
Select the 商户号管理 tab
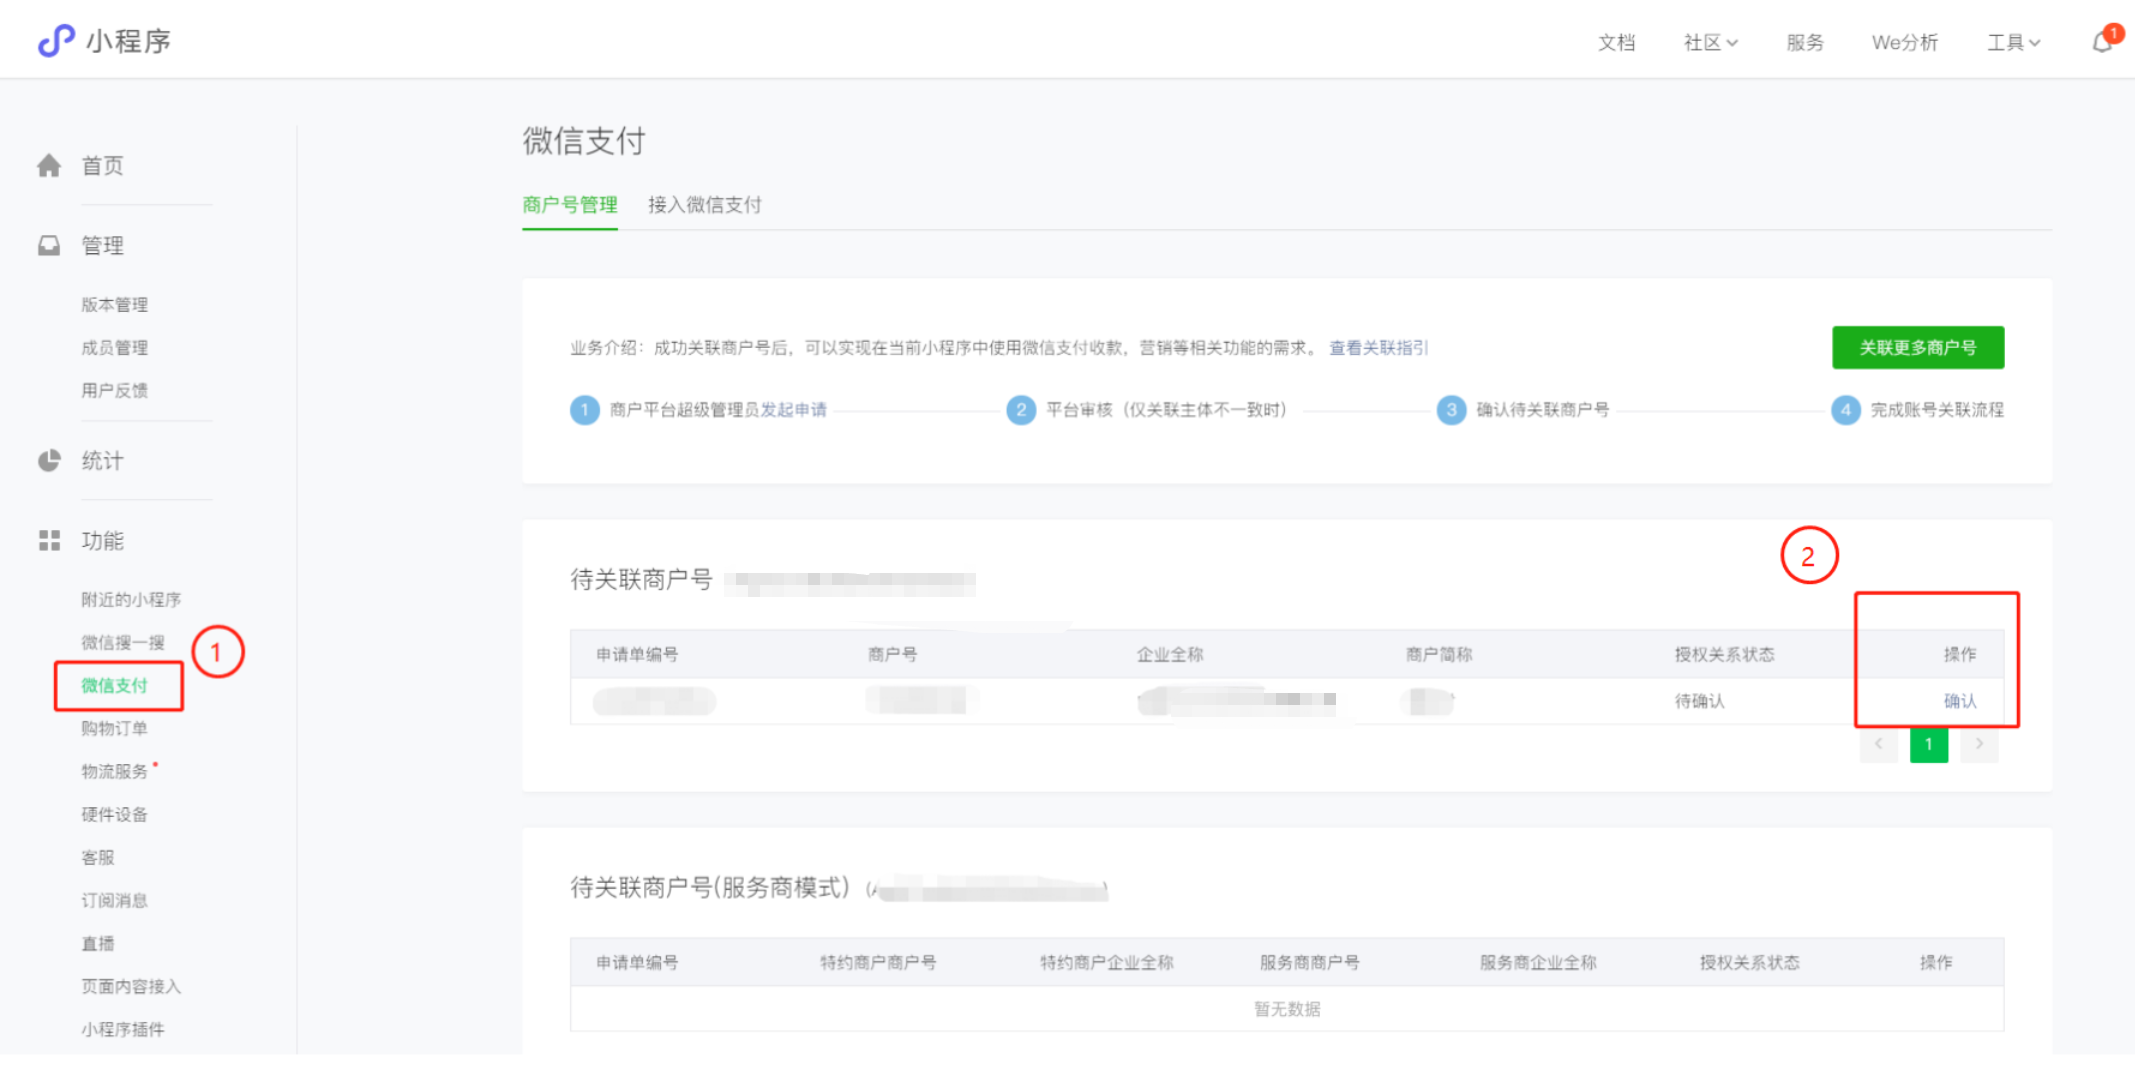(568, 204)
